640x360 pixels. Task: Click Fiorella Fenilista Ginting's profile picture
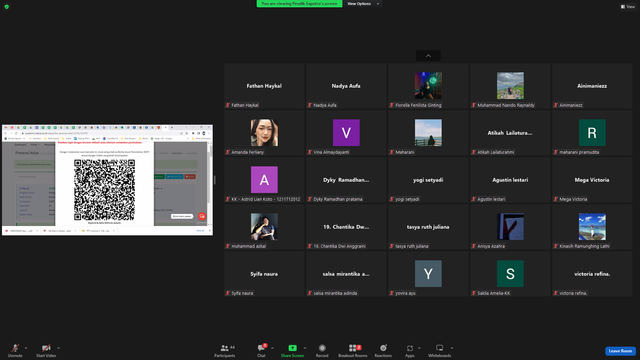coord(428,85)
